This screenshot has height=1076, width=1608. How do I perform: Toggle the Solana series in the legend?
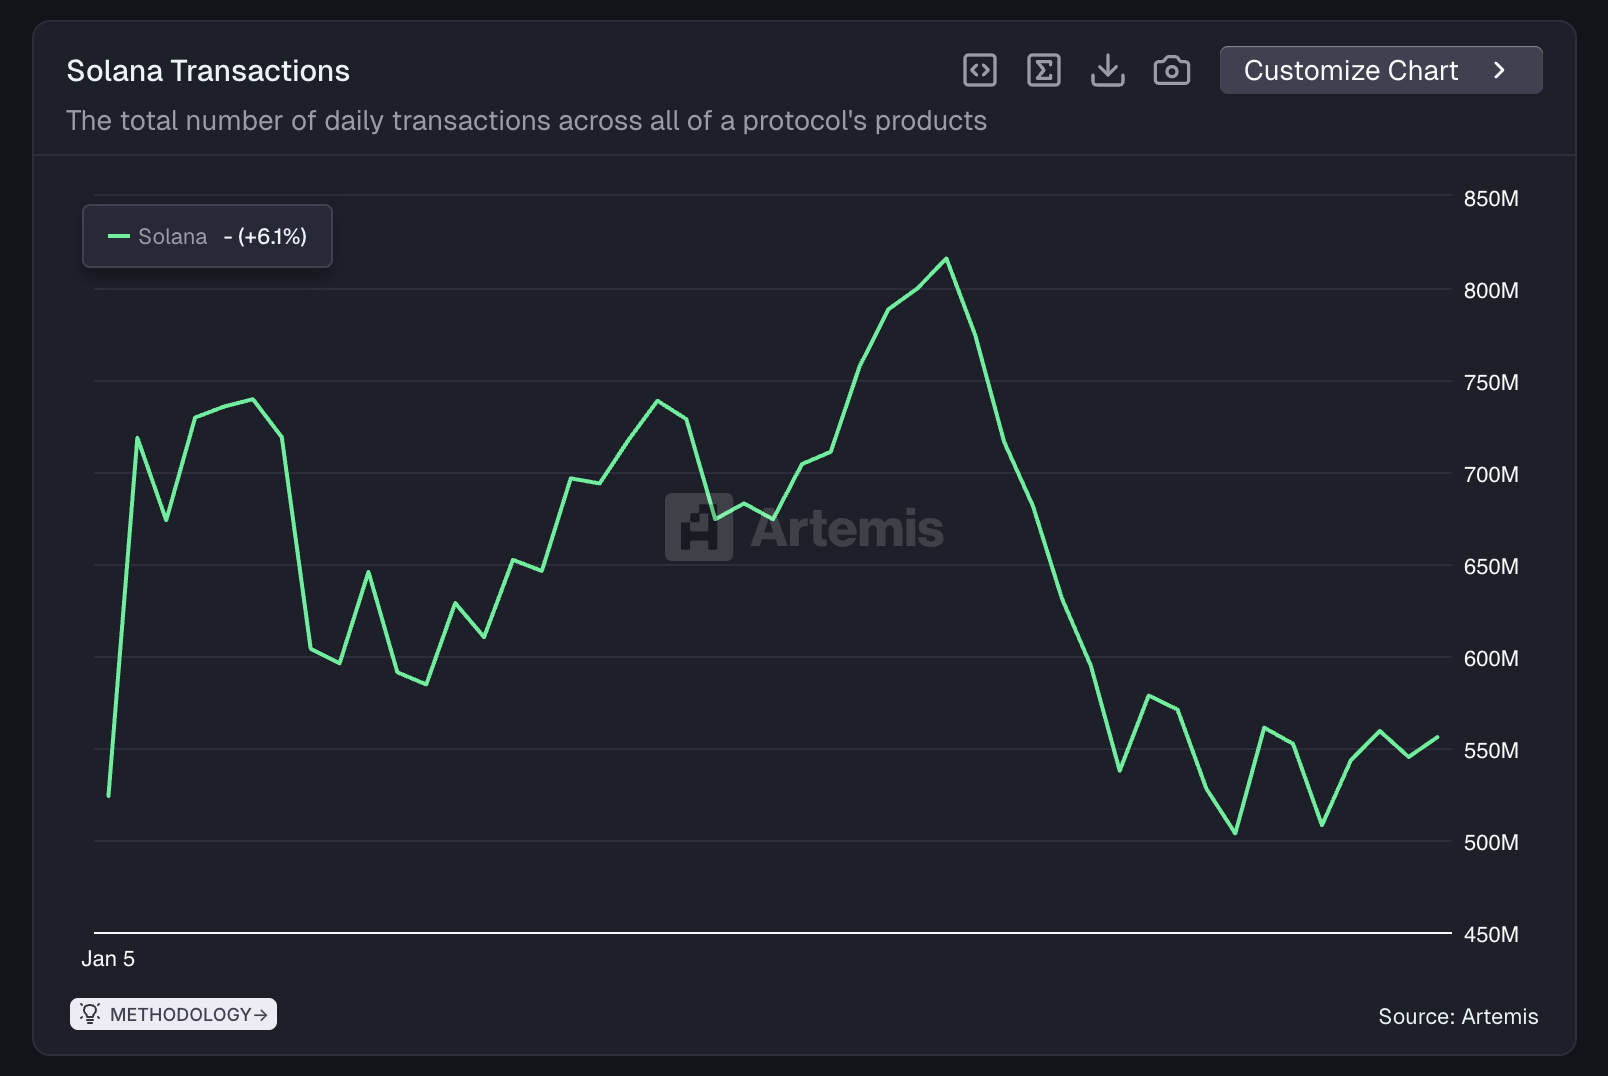click(x=205, y=236)
